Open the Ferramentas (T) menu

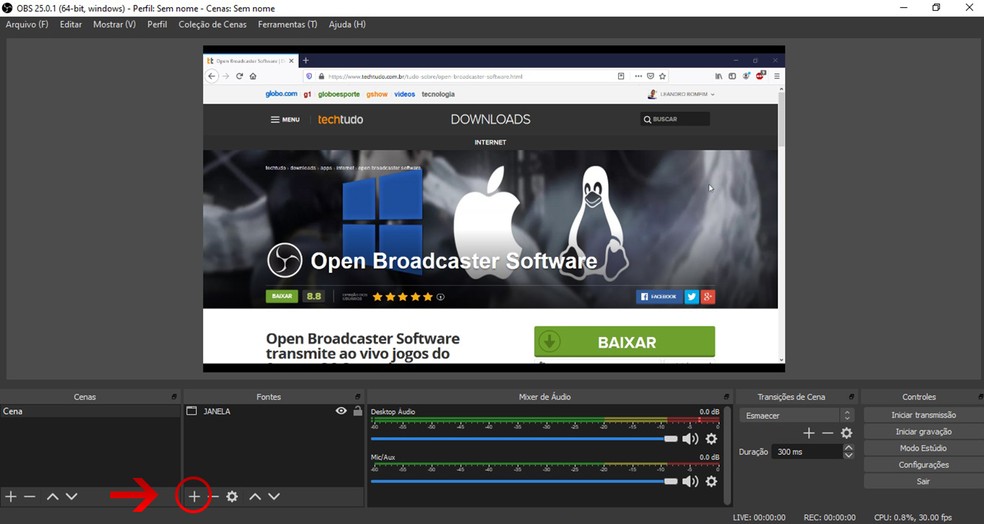coord(287,24)
